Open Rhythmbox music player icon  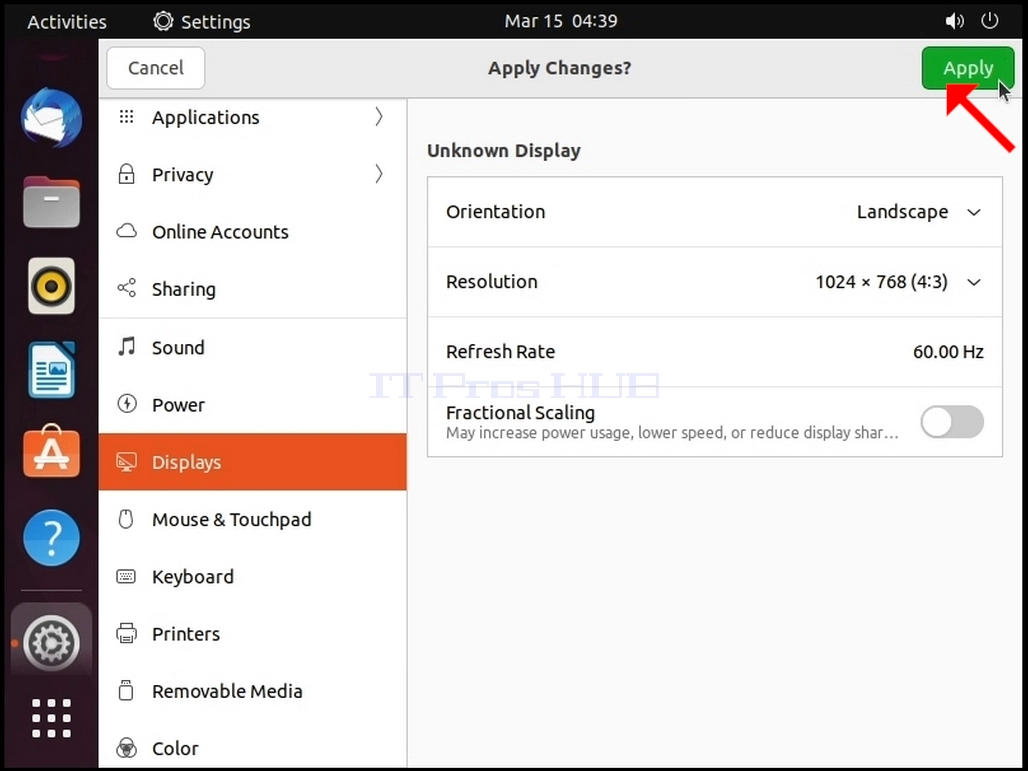pyautogui.click(x=51, y=286)
